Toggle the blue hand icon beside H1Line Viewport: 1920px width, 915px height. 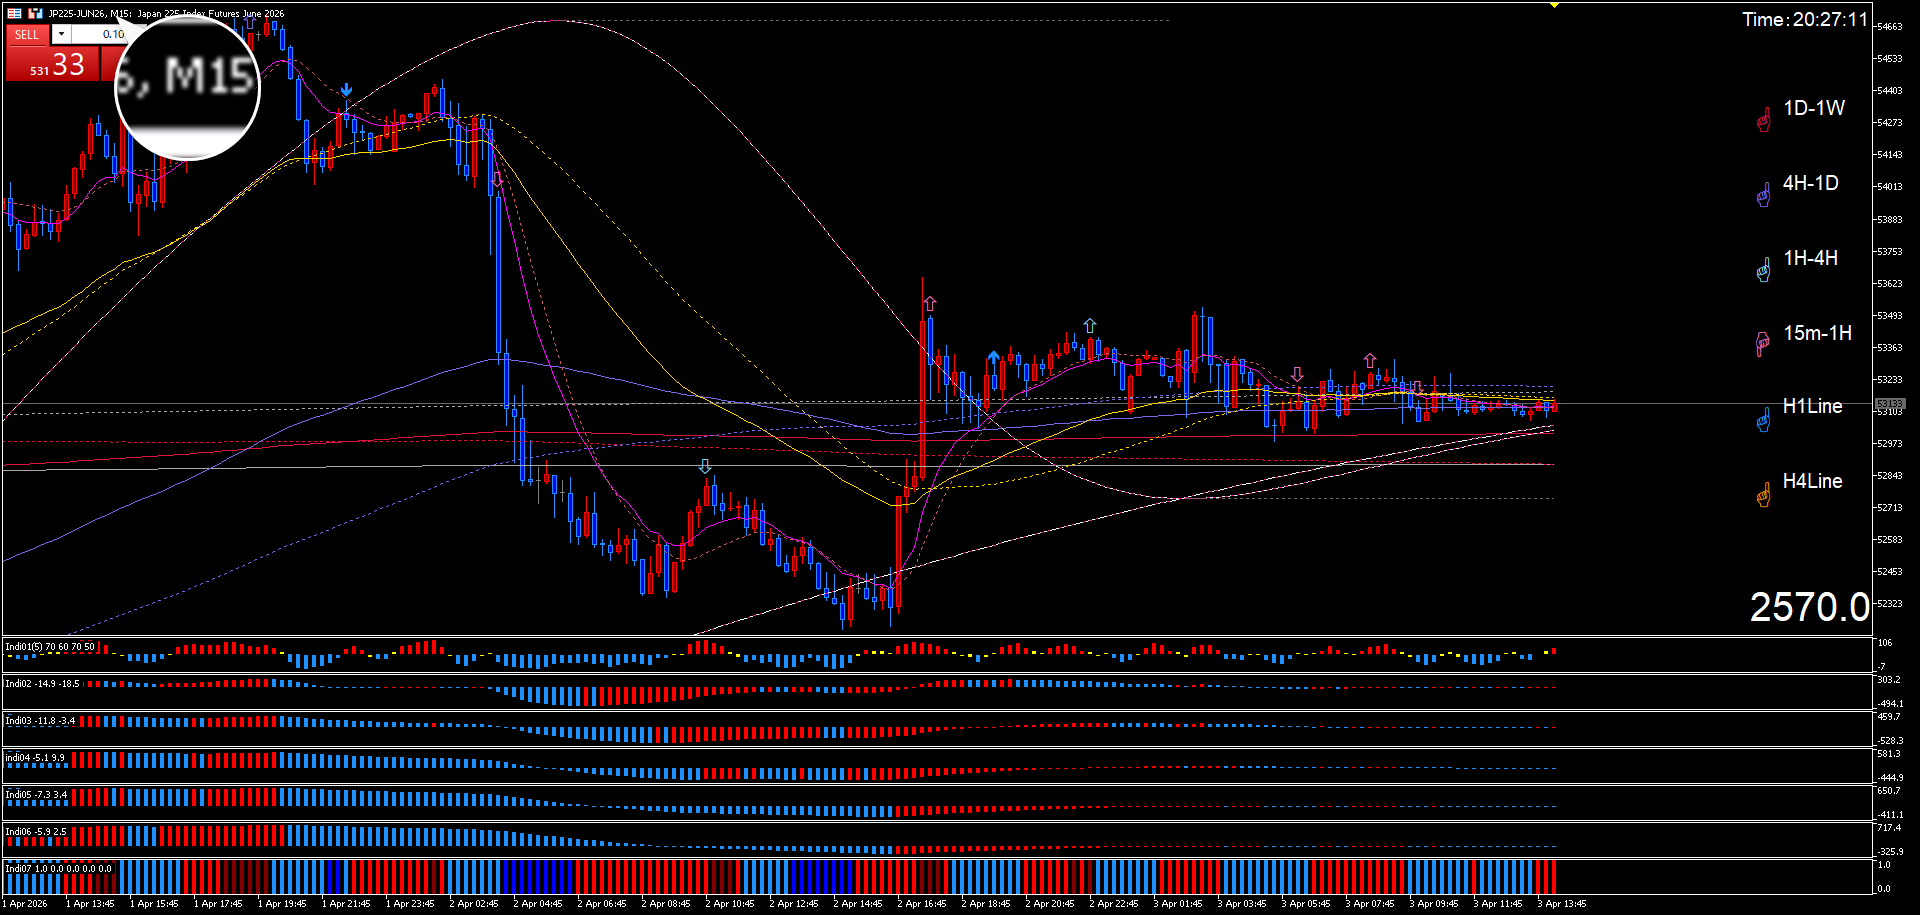tap(1764, 420)
